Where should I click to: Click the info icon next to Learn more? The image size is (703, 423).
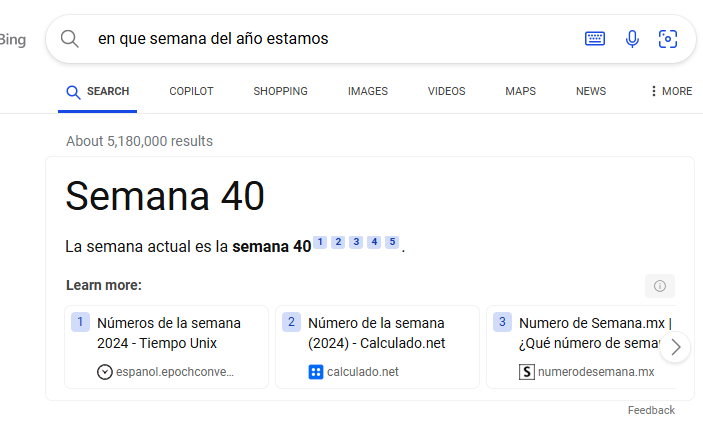[x=660, y=286]
